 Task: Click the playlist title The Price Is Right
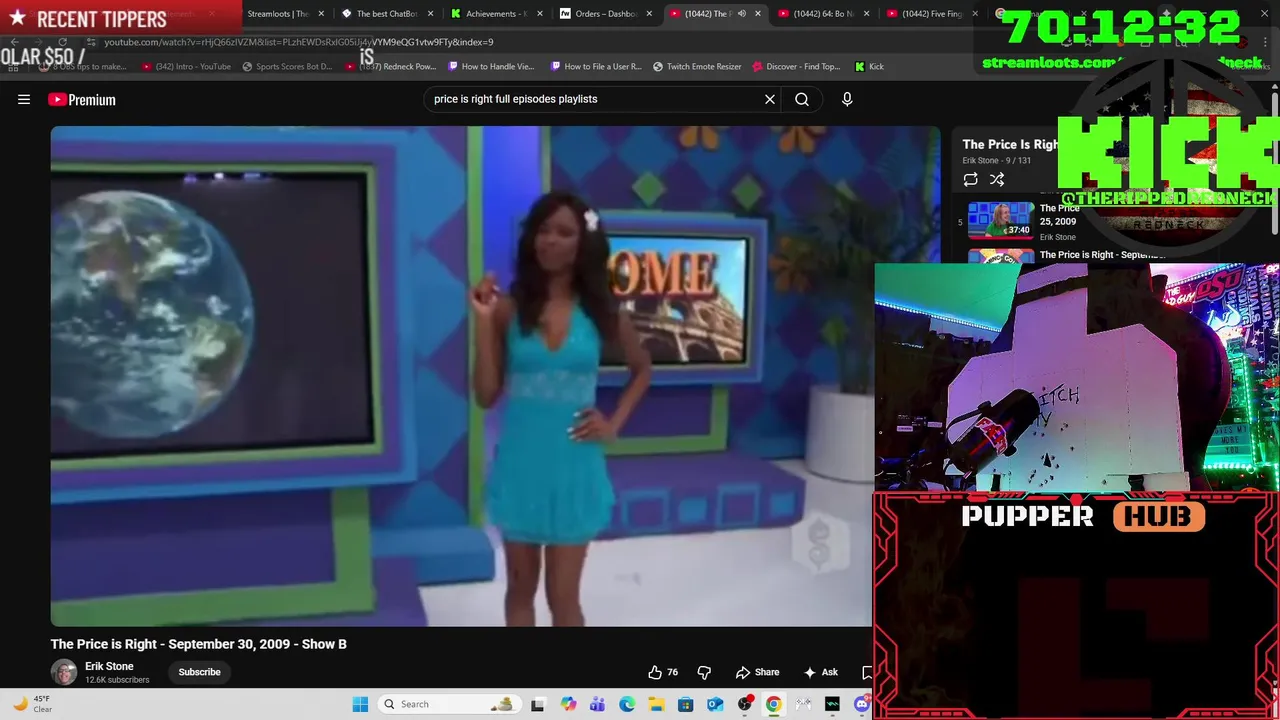[x=1011, y=144]
